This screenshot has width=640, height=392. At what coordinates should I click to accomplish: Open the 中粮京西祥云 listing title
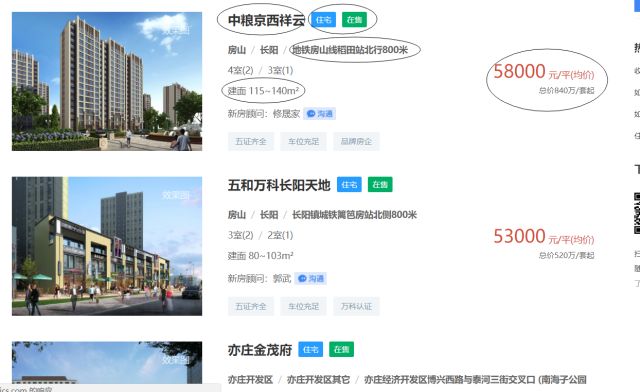point(266,20)
